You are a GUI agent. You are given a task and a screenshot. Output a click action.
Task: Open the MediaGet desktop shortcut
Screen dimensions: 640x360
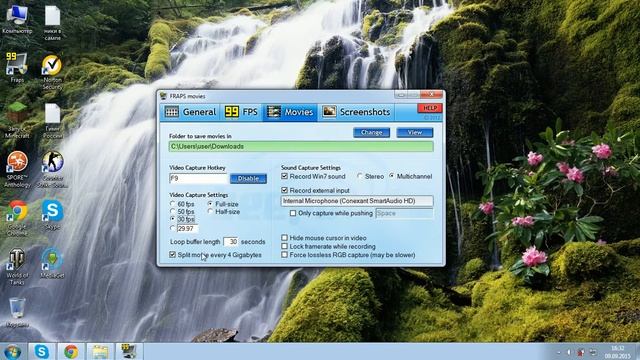tap(52, 263)
